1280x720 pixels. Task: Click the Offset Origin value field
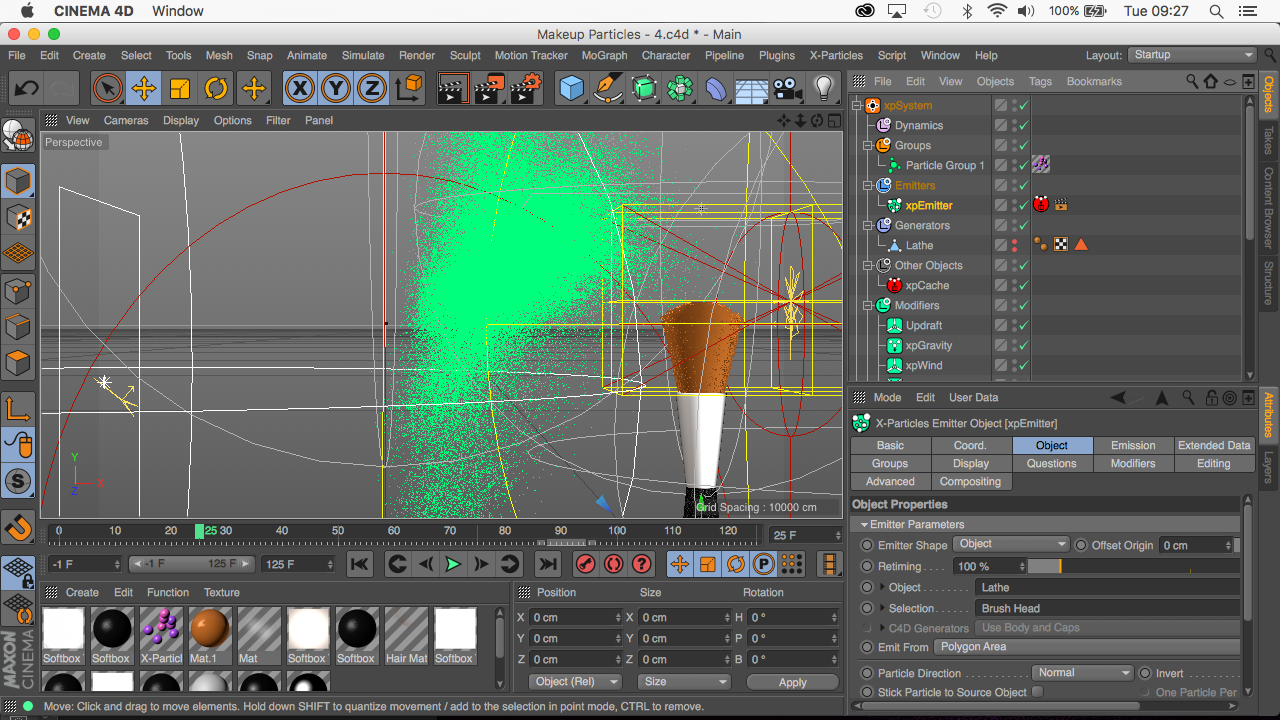click(x=1196, y=545)
